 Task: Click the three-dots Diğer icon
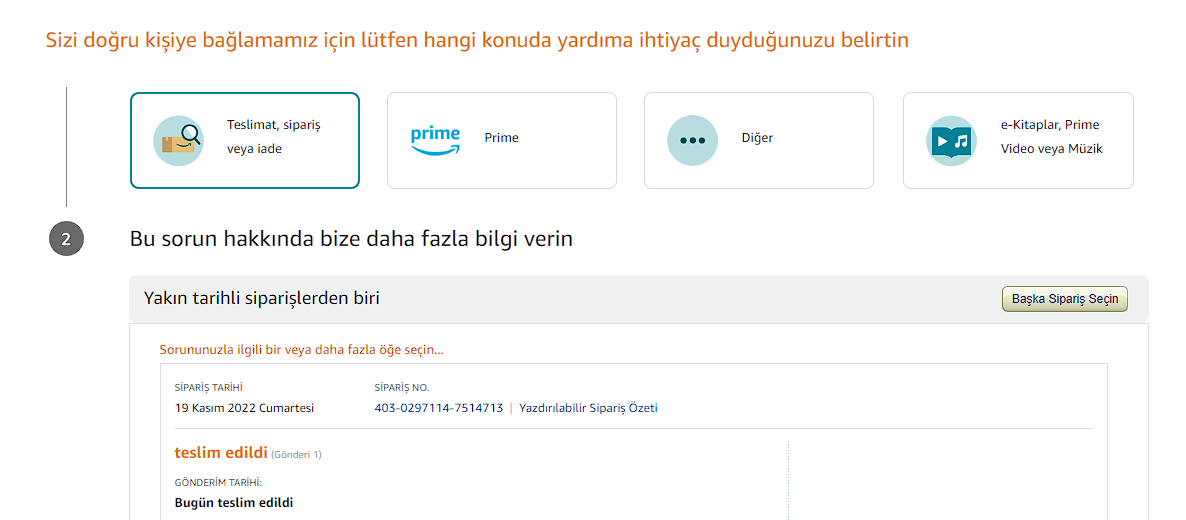(x=692, y=140)
